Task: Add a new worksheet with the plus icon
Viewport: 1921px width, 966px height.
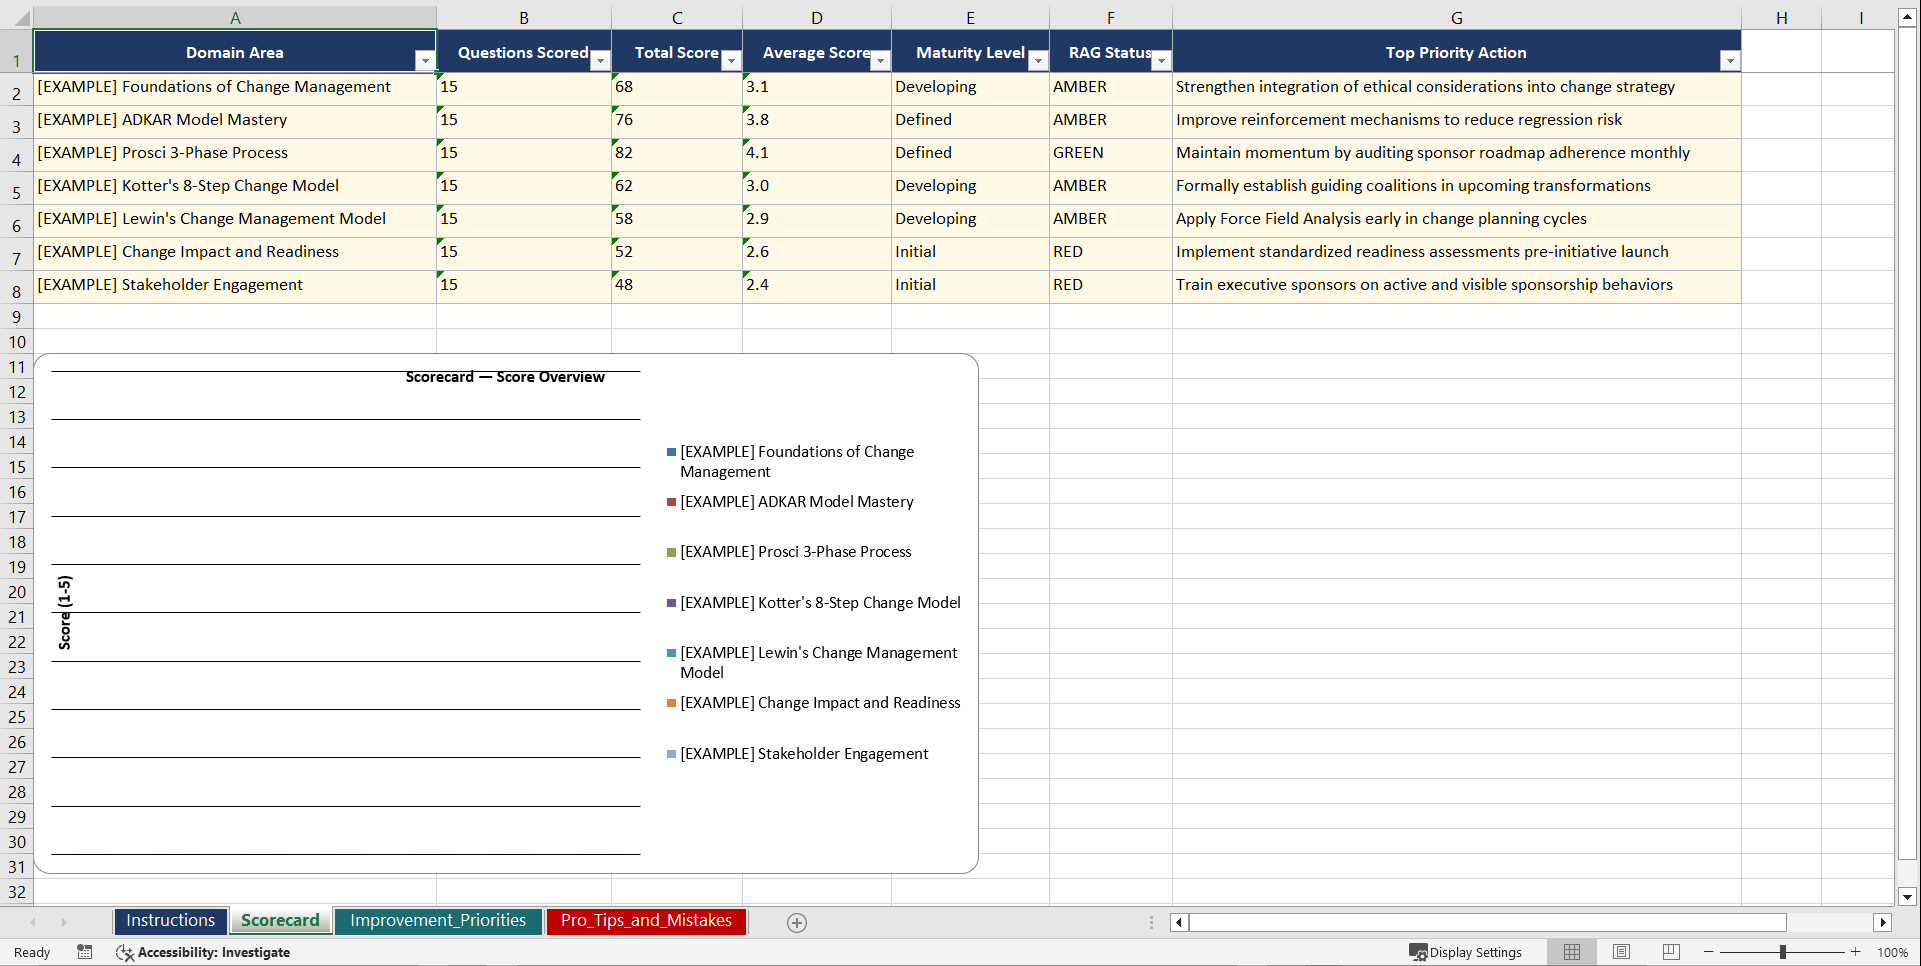Action: point(797,922)
